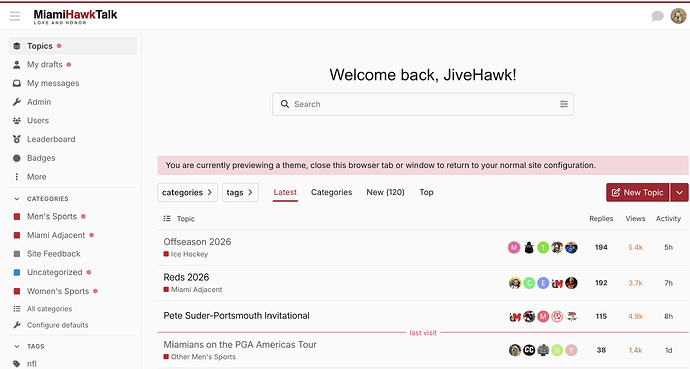Image resolution: width=690 pixels, height=369 pixels.
Task: Create a New Topic
Action: click(638, 193)
